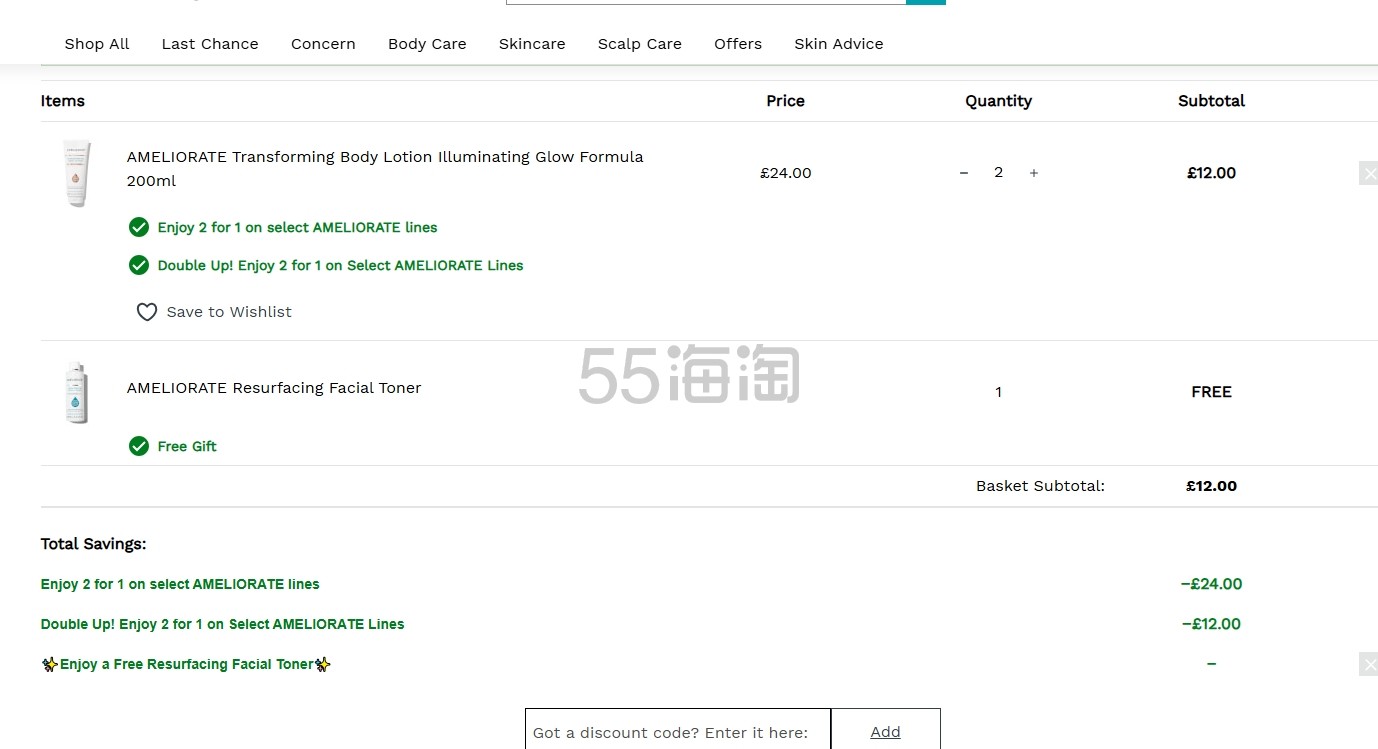1378x749 pixels.
Task: Go to the Scalp Care section
Action: pos(640,44)
